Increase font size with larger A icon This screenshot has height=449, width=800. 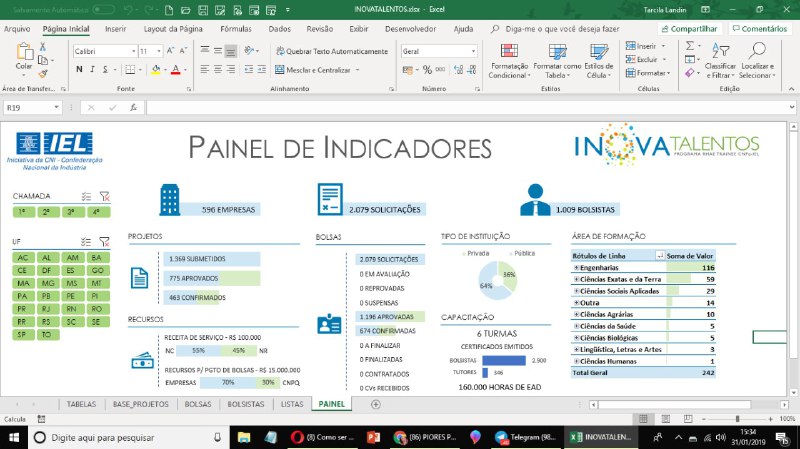[170, 51]
